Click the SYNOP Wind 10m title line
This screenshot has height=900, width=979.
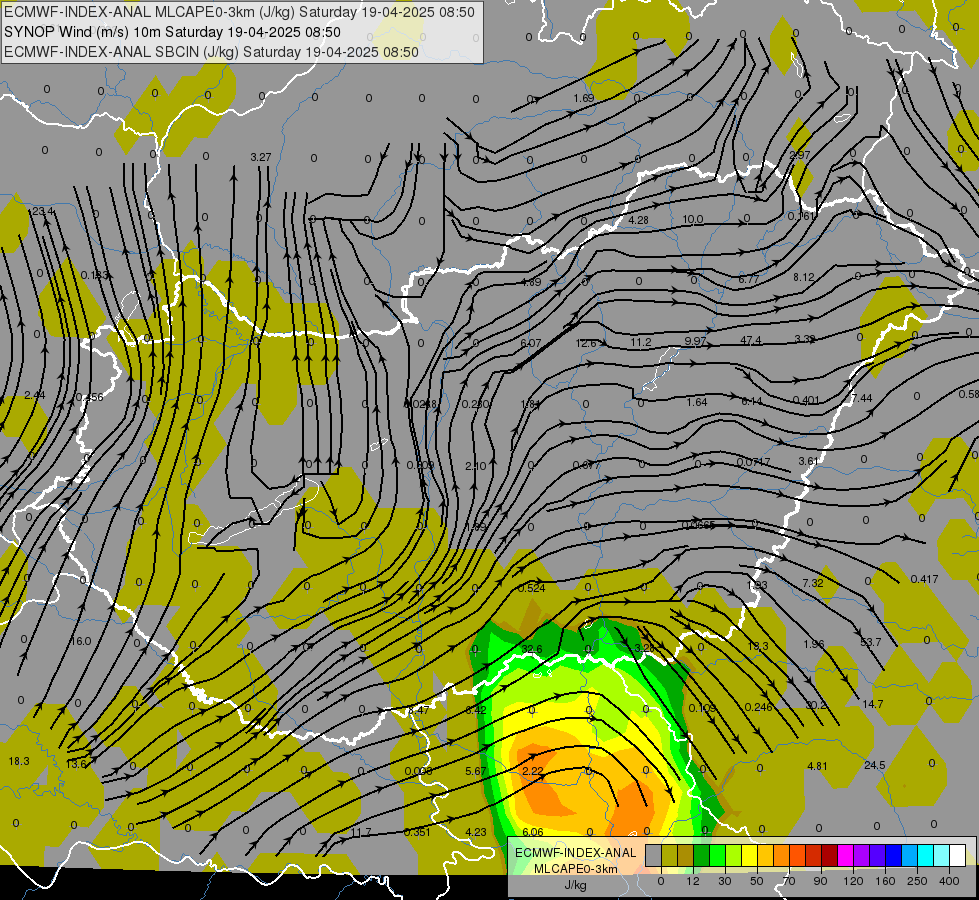pos(172,32)
